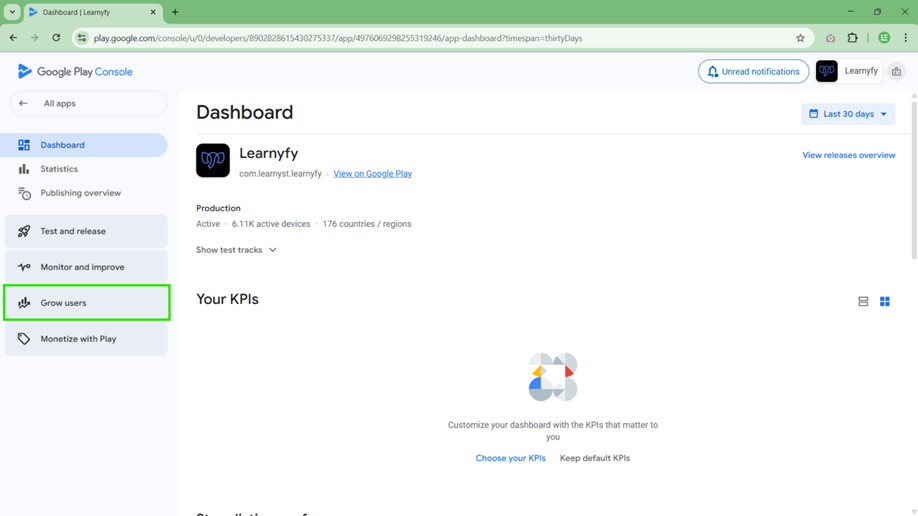The width and height of the screenshot is (918, 516).
Task: Open Statistics in the sidebar
Action: tap(59, 169)
